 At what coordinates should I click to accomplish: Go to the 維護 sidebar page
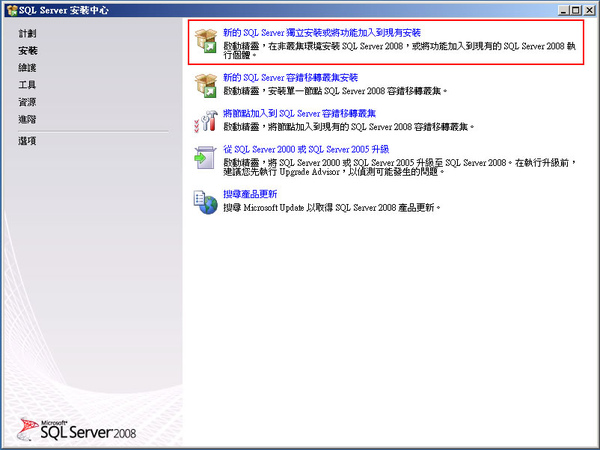point(27,68)
